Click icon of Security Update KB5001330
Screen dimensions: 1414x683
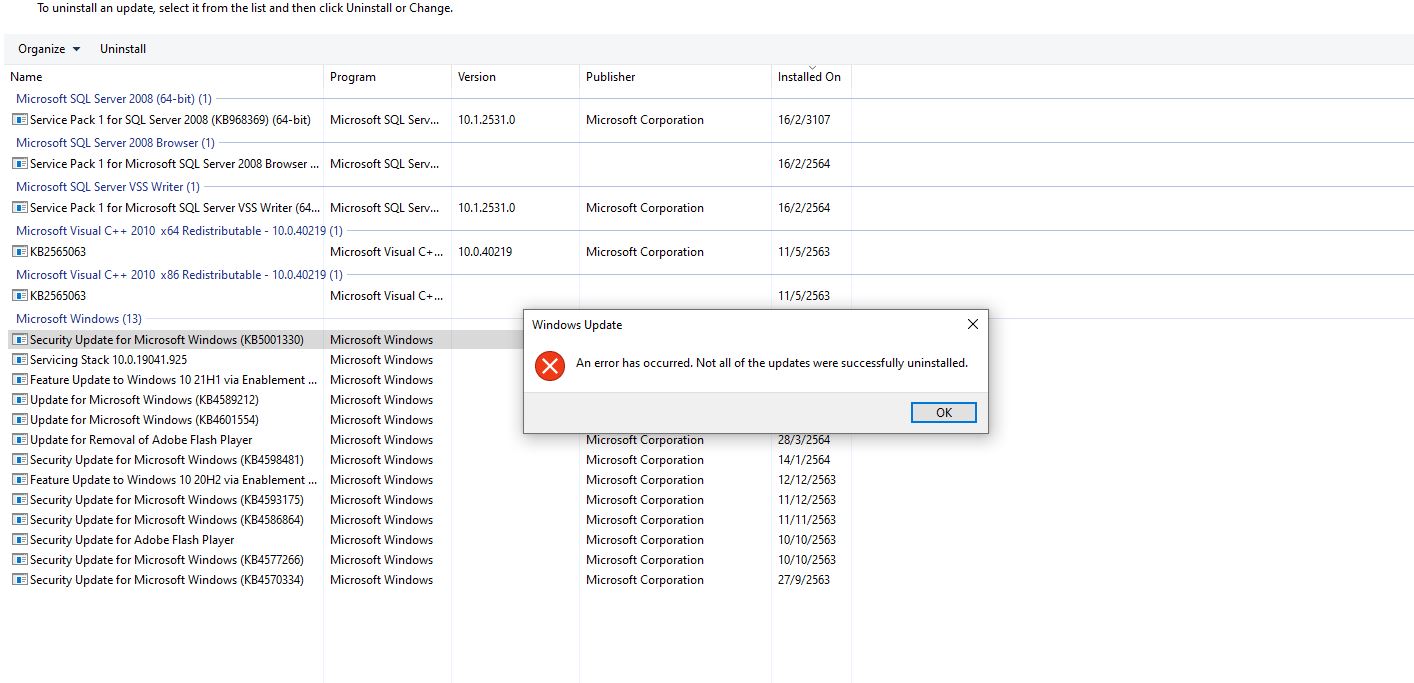pos(20,340)
